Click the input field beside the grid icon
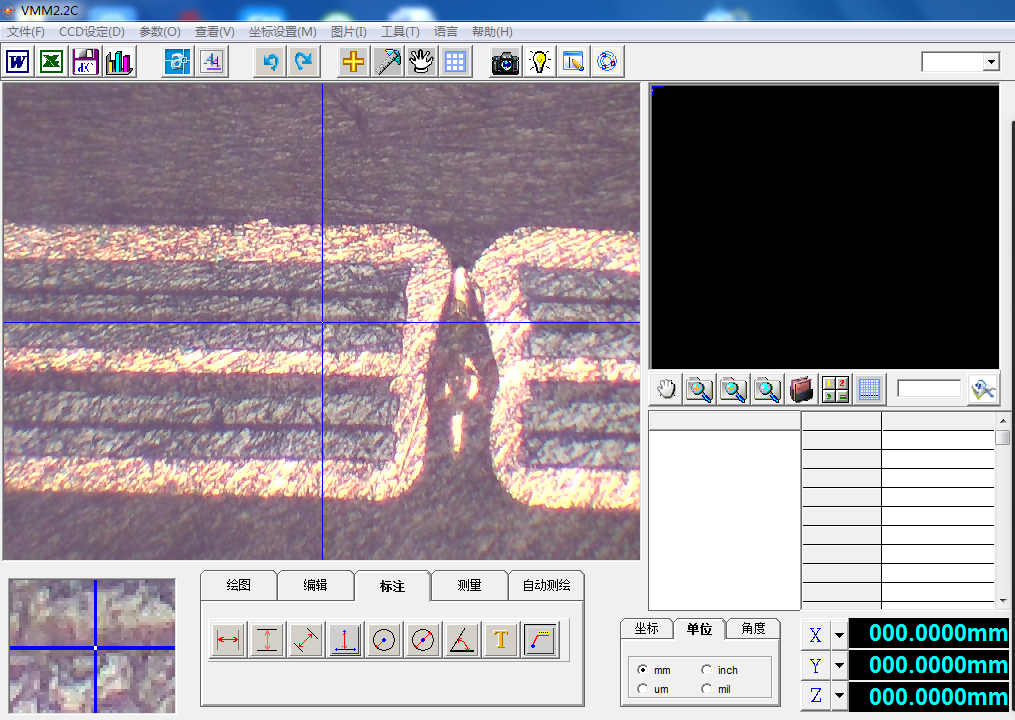Viewport: 1015px width, 720px height. coord(928,389)
